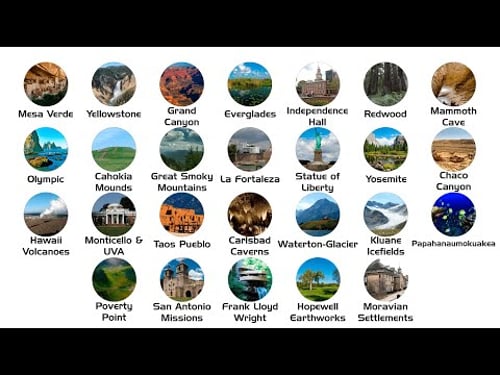Click the 'Olympic' label text
This screenshot has height=375, width=500.
tap(45, 179)
